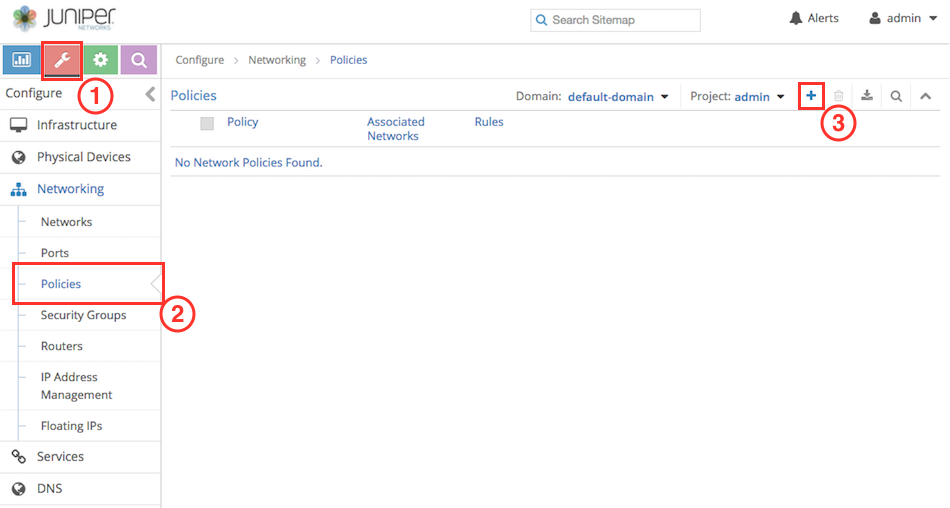Open the Query magnifier icon tab
This screenshot has width=950, height=508.
point(139,60)
